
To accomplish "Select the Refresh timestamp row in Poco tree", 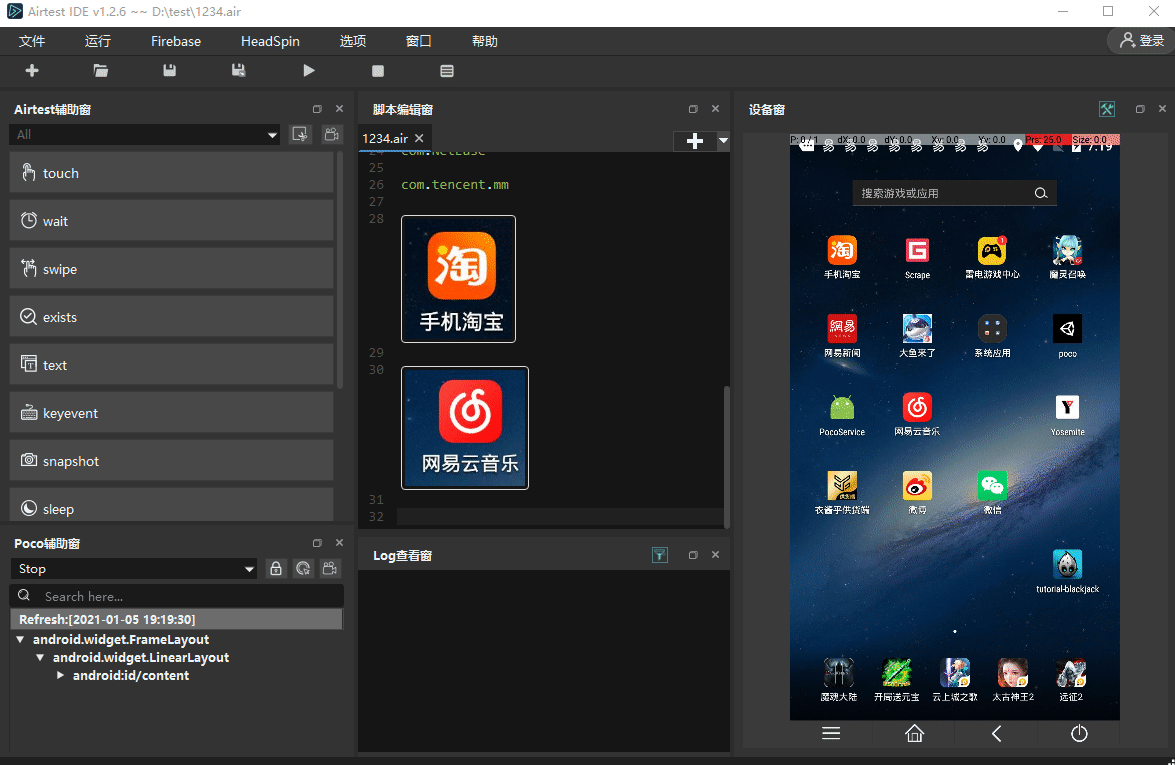I will (x=176, y=619).
